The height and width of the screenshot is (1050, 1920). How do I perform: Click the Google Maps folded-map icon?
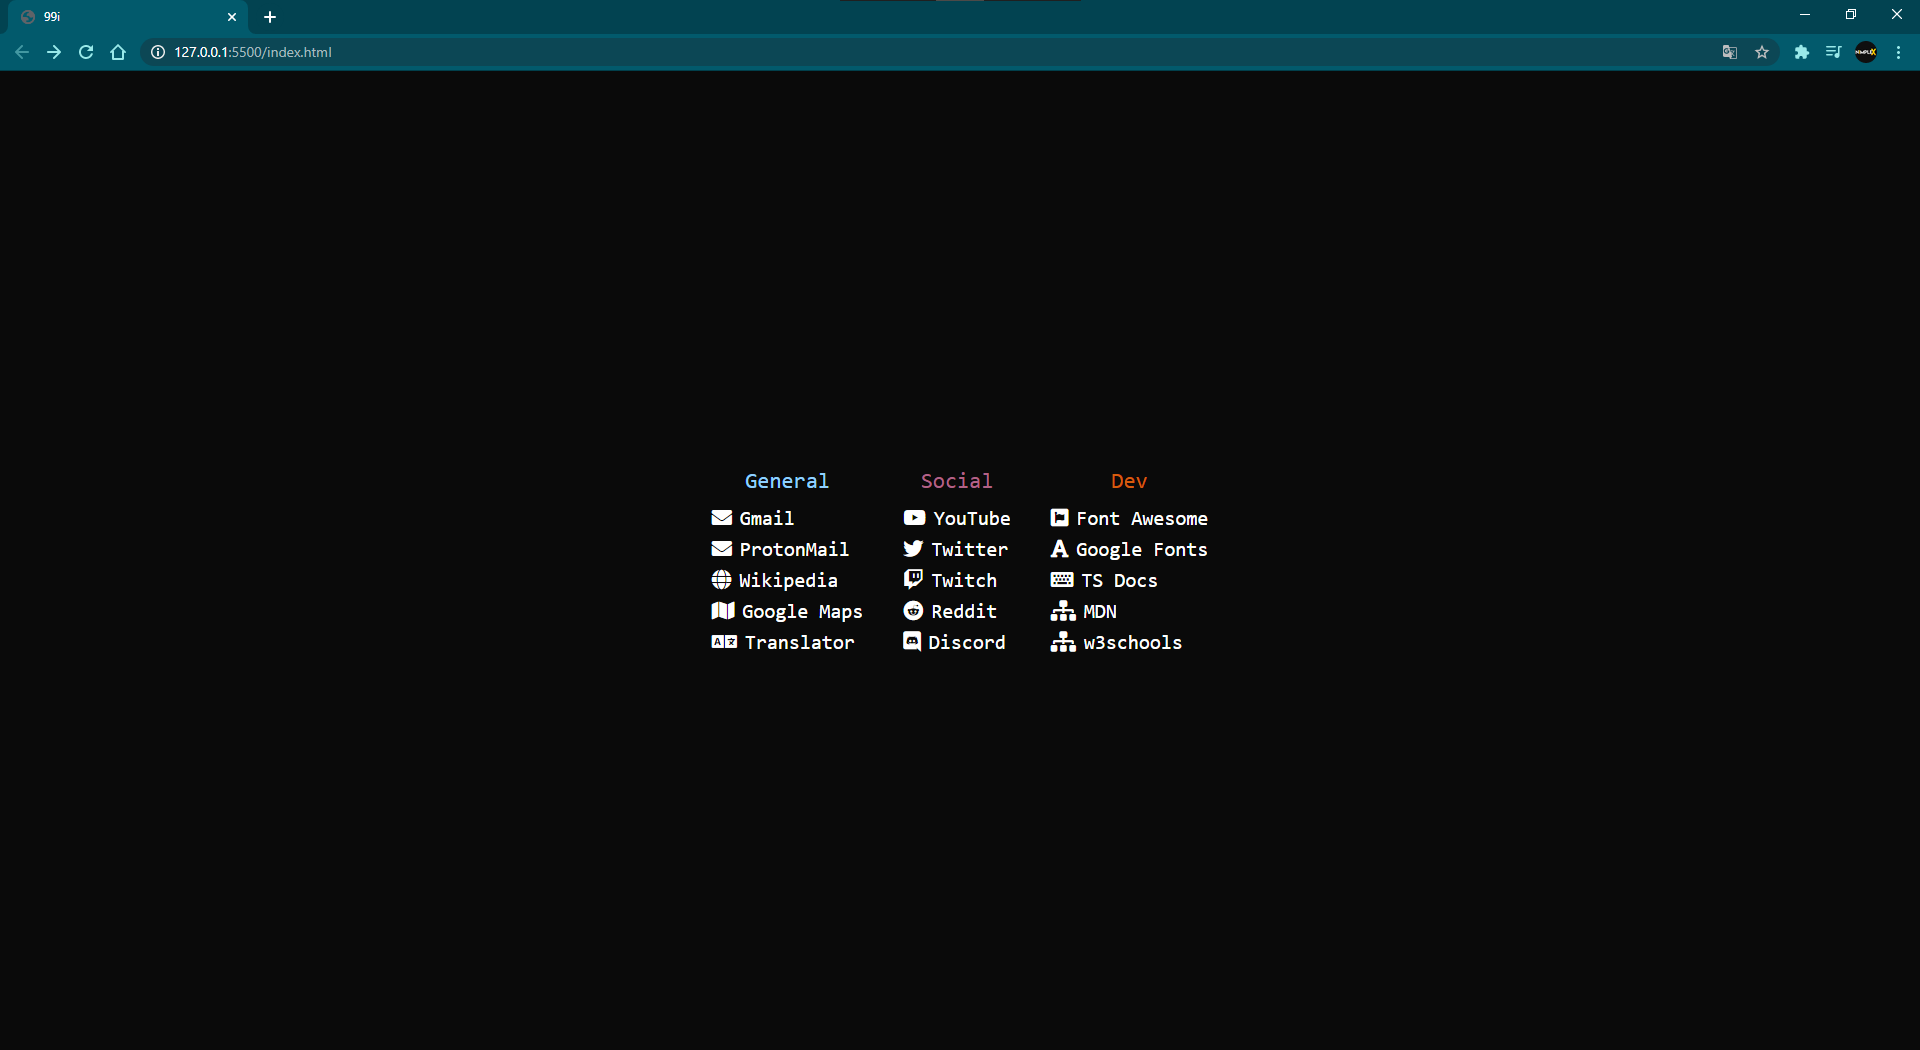coord(722,610)
